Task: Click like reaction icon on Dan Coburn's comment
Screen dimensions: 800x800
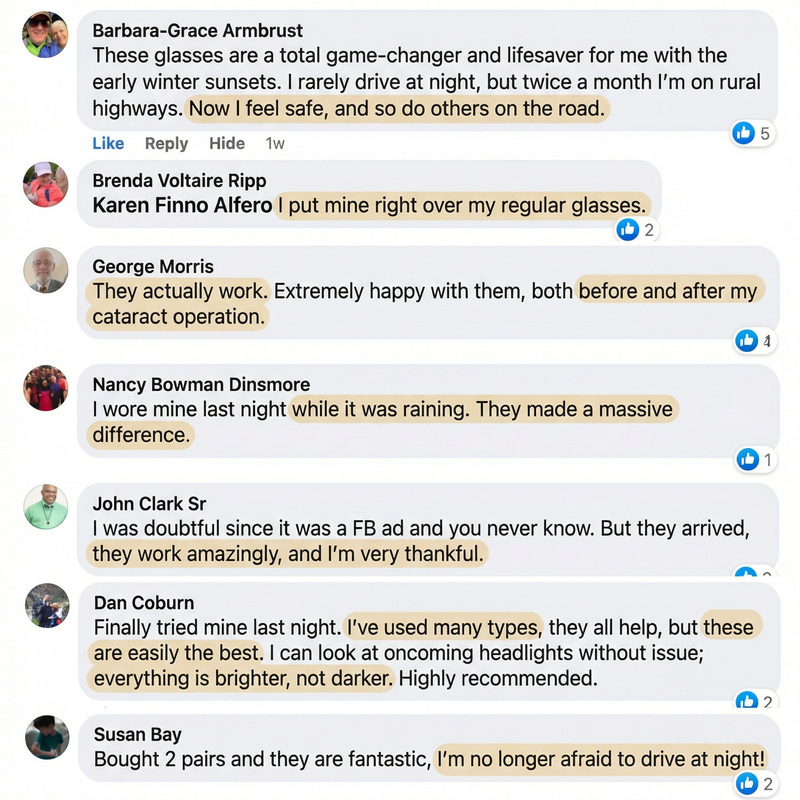Action: (x=747, y=701)
